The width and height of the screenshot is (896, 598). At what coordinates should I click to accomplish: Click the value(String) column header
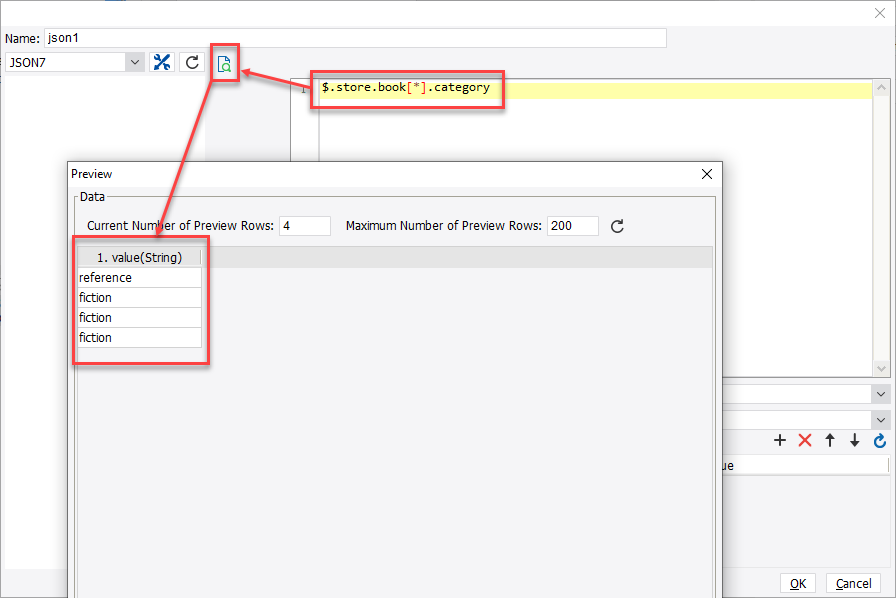point(138,257)
